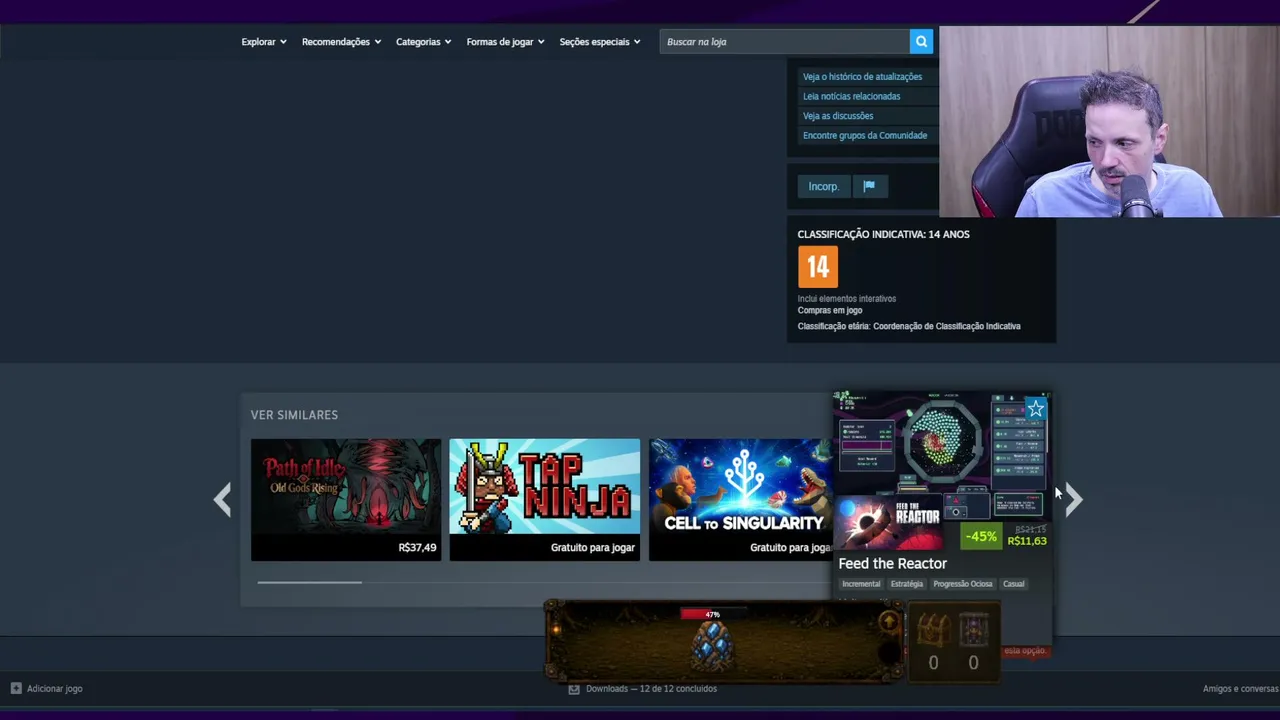
Task: Open Amigos e conversas panel
Action: tap(1241, 689)
